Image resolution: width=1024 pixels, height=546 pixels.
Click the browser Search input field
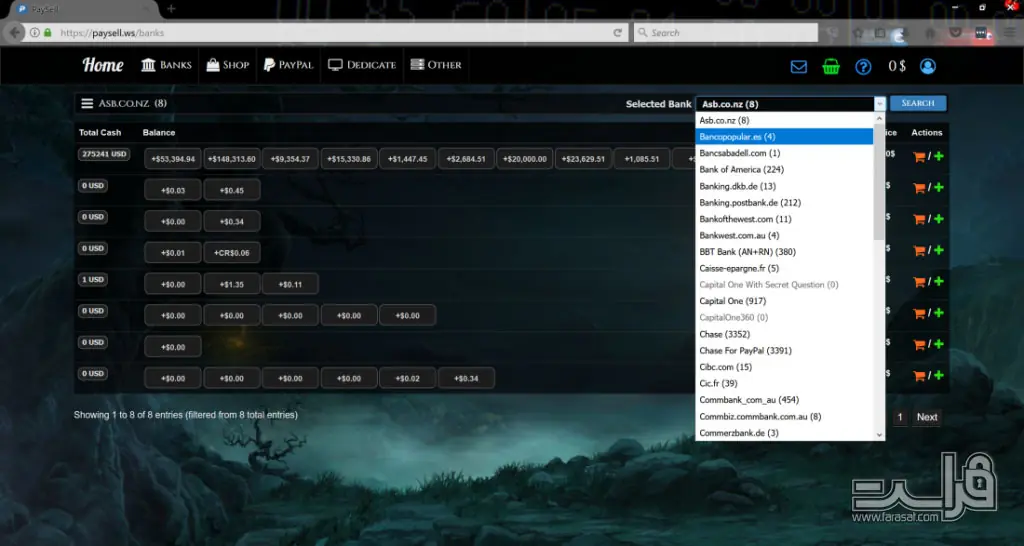click(726, 33)
